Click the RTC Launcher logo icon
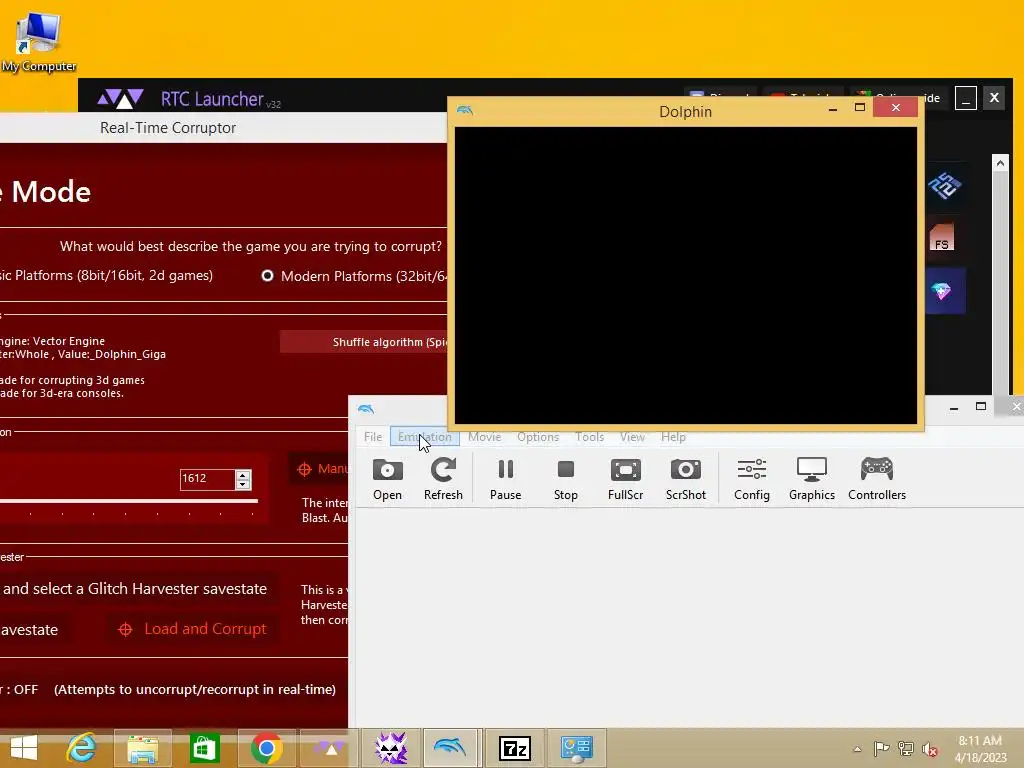1024x768 pixels. click(120, 99)
